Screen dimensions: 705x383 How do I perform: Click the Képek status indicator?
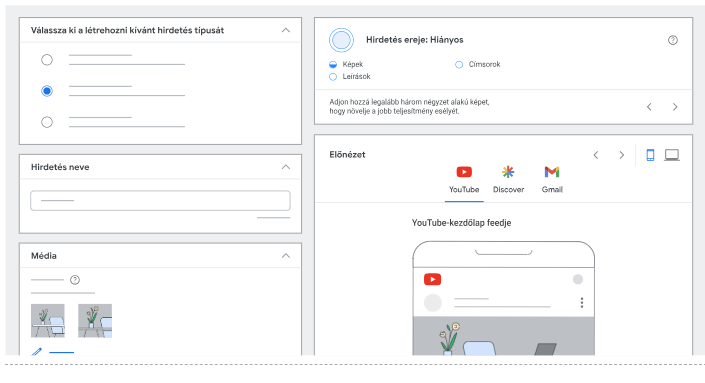tap(333, 64)
